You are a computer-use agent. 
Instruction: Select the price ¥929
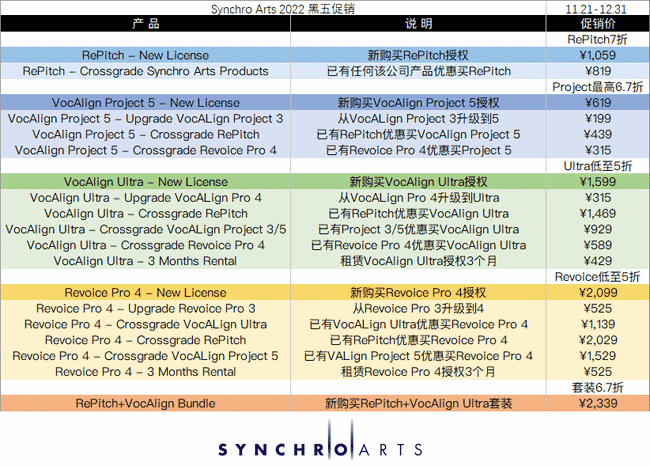pyautogui.click(x=598, y=229)
